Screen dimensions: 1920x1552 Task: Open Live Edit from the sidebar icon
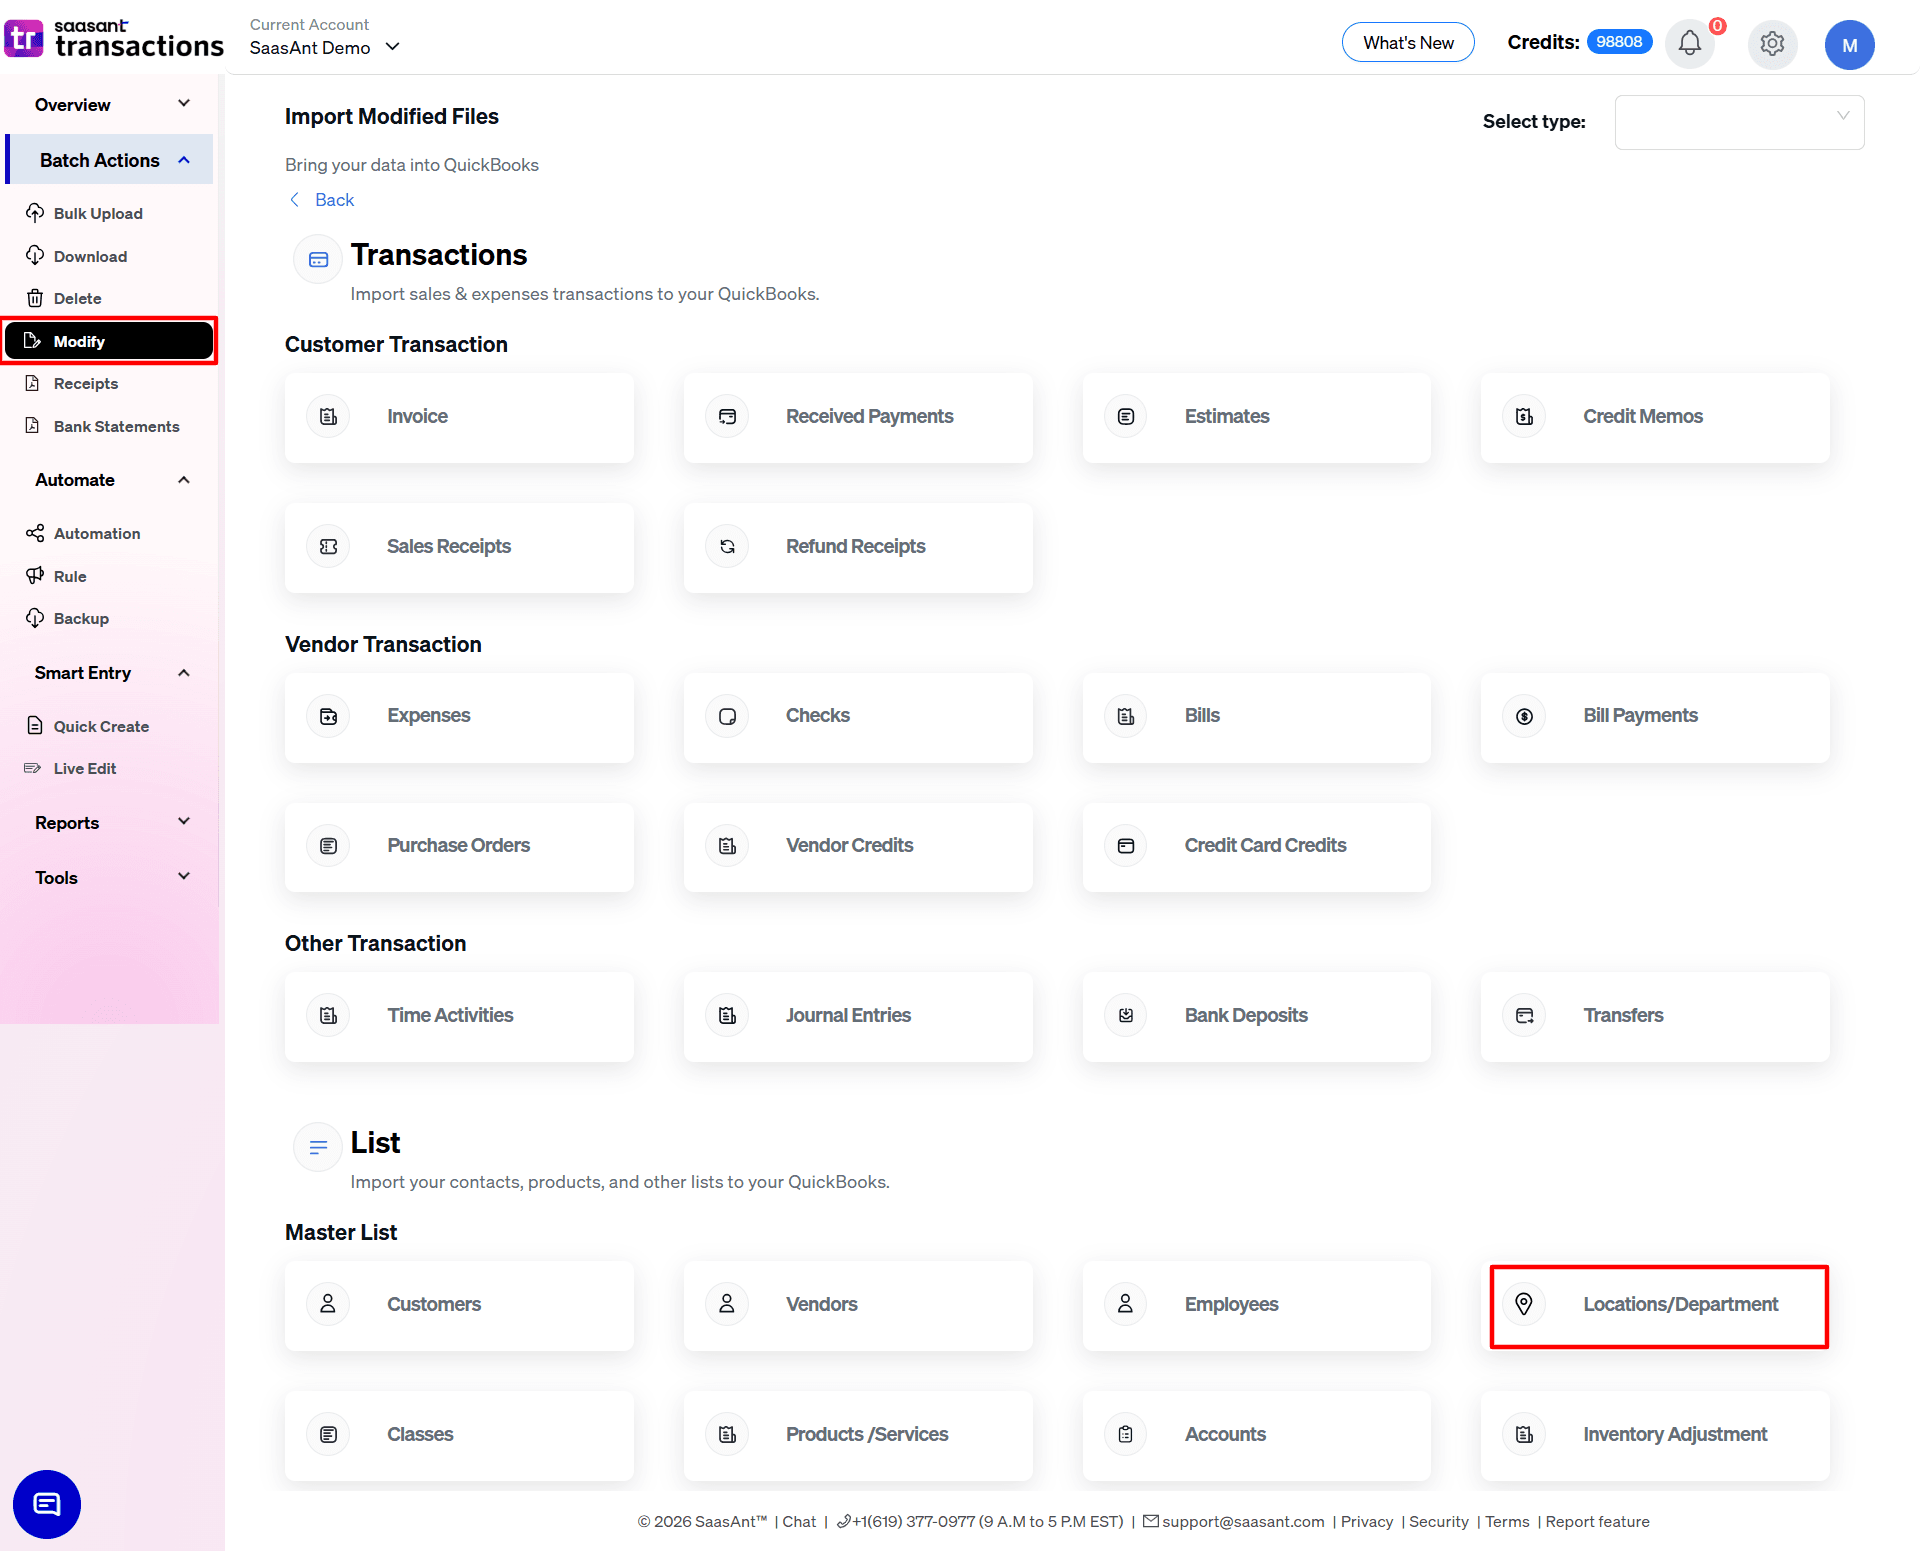tap(32, 768)
